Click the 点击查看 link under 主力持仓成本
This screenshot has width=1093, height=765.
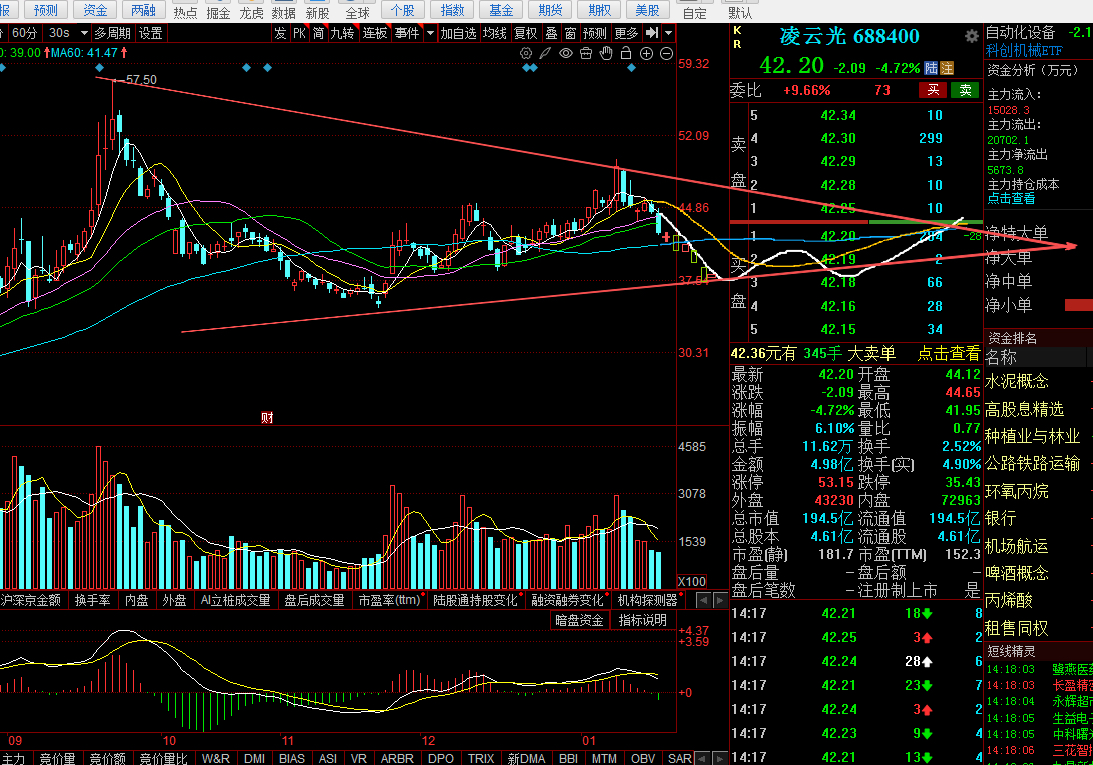(x=1011, y=198)
